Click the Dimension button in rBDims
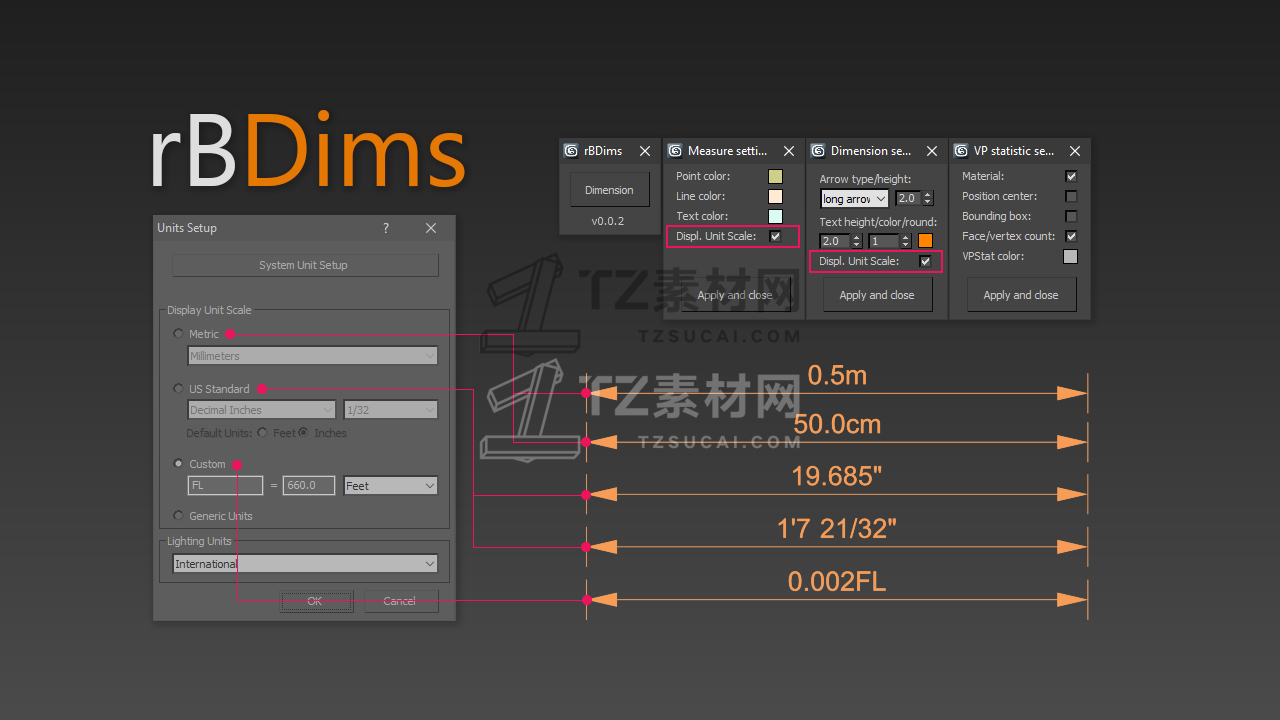1280x720 pixels. [x=609, y=190]
